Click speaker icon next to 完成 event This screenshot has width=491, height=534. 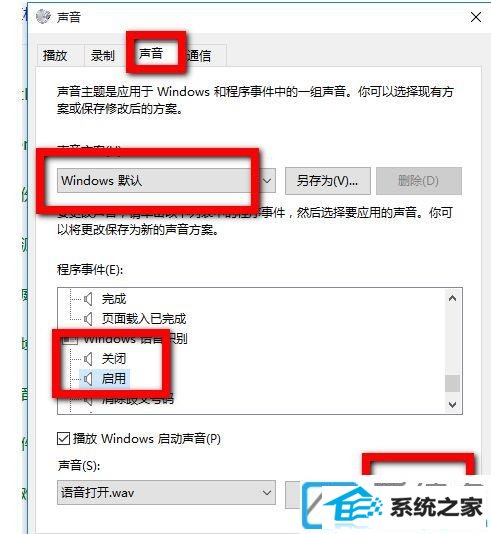(88, 299)
